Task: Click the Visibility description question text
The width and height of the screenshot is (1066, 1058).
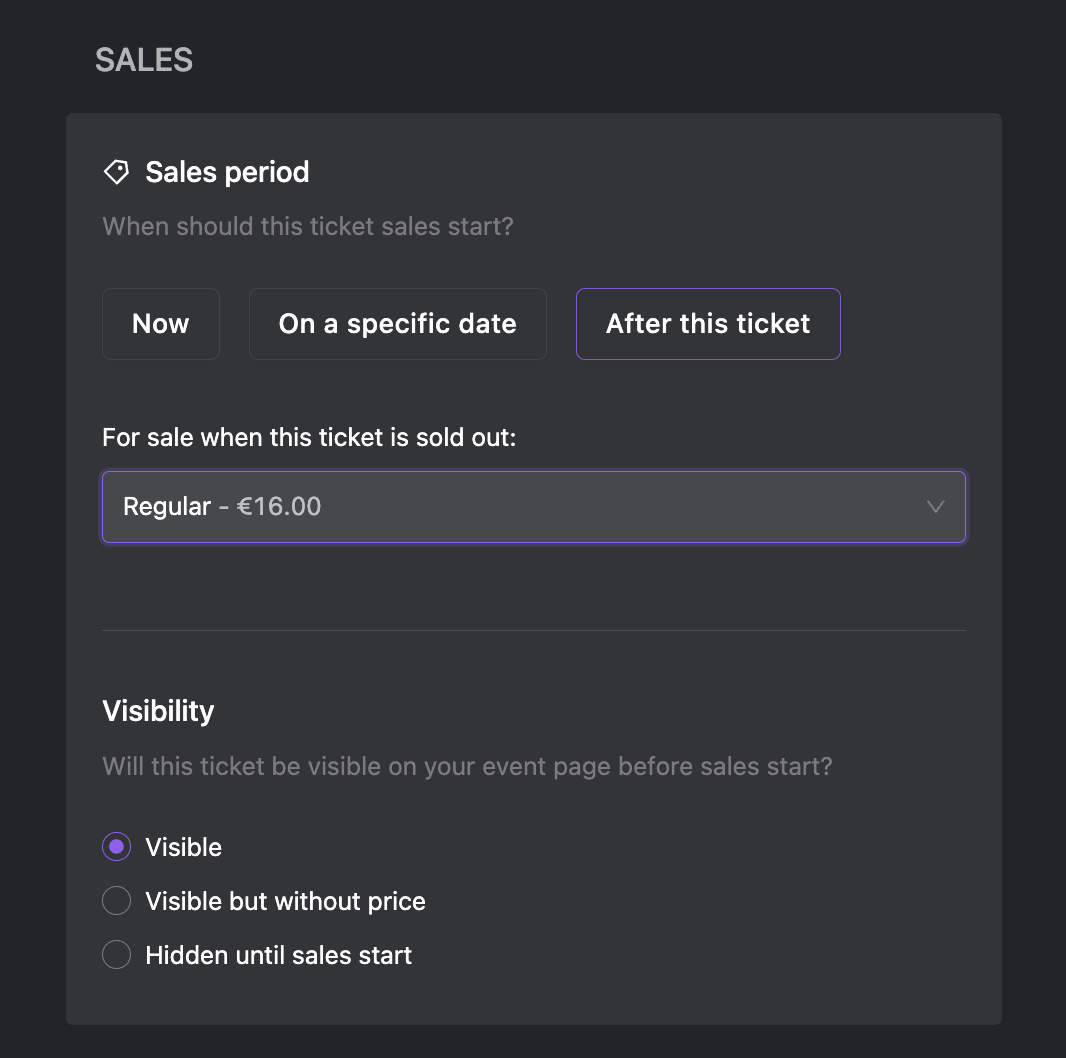Action: point(468,766)
